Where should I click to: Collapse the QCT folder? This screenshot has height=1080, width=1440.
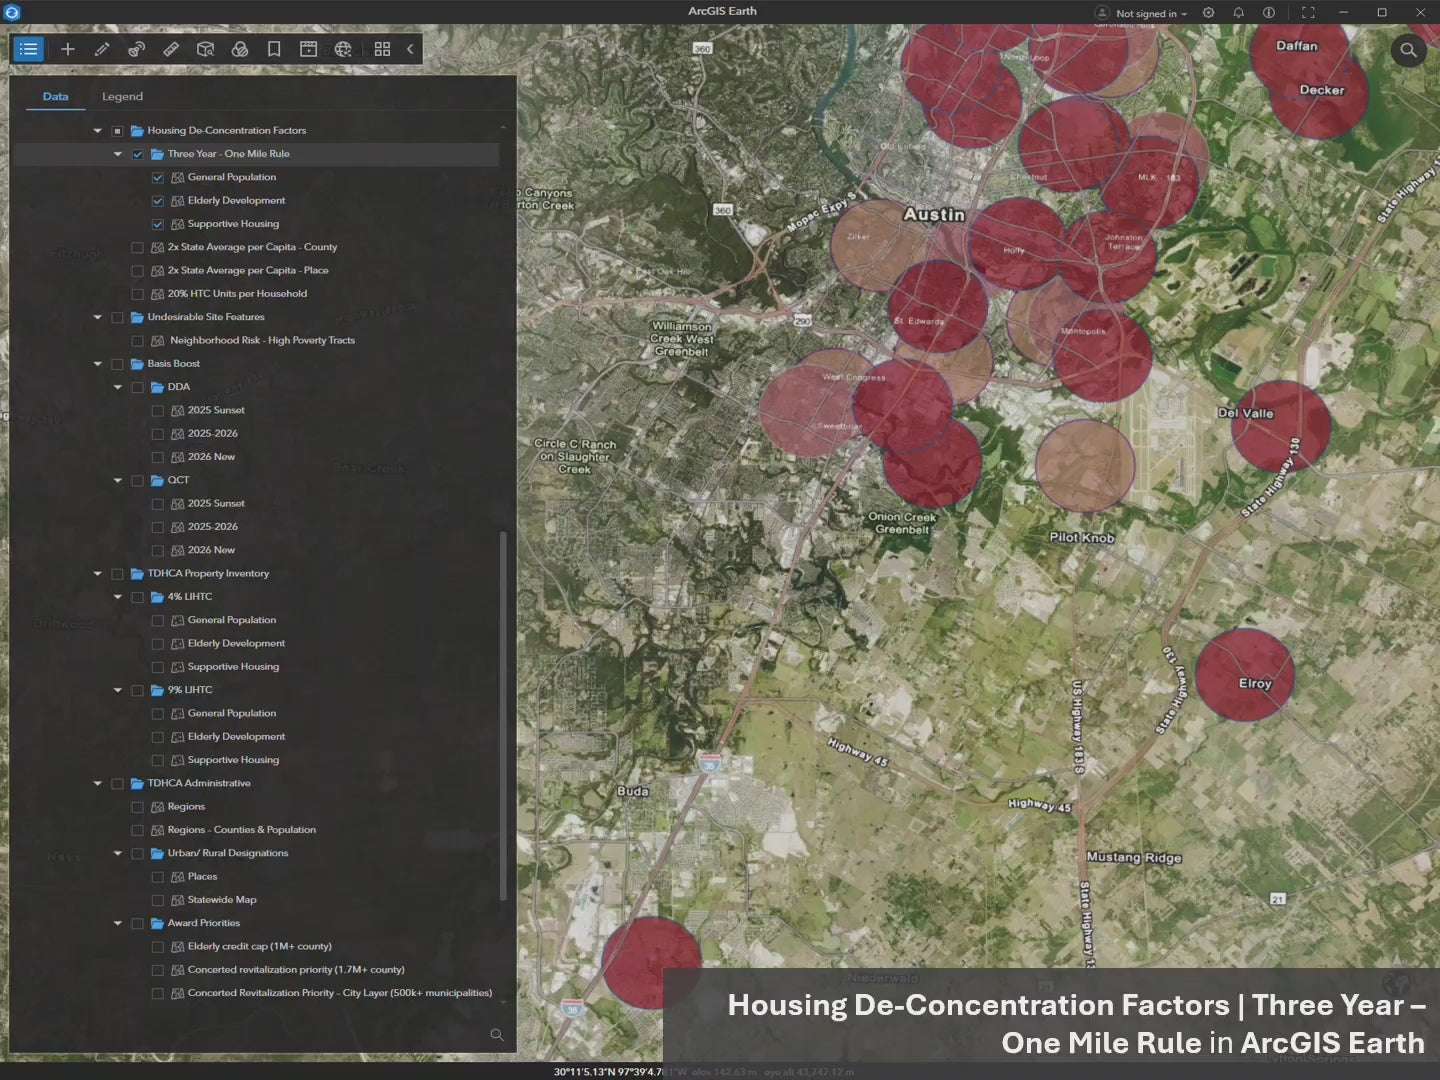point(117,480)
